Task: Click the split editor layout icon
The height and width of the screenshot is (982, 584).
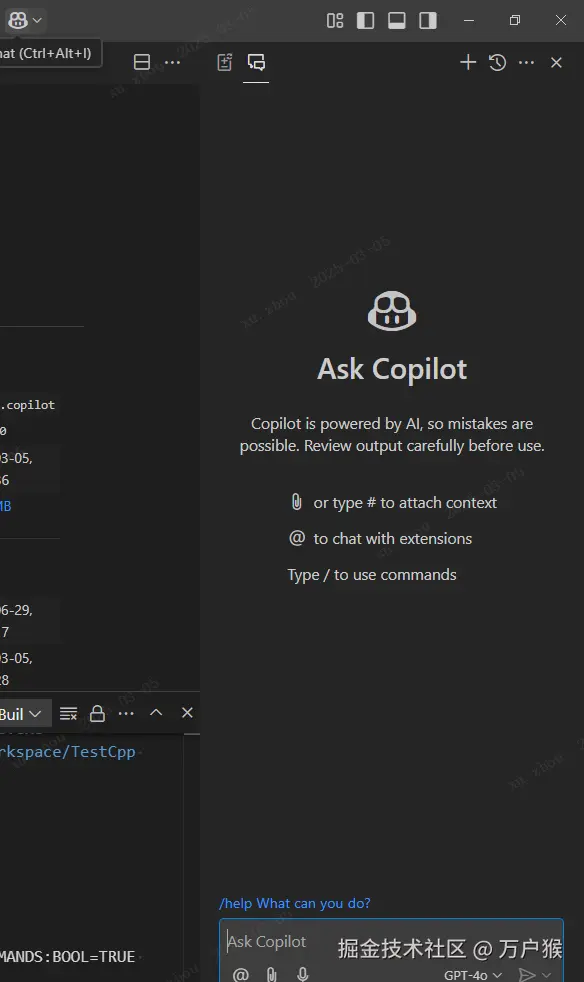Action: point(142,62)
